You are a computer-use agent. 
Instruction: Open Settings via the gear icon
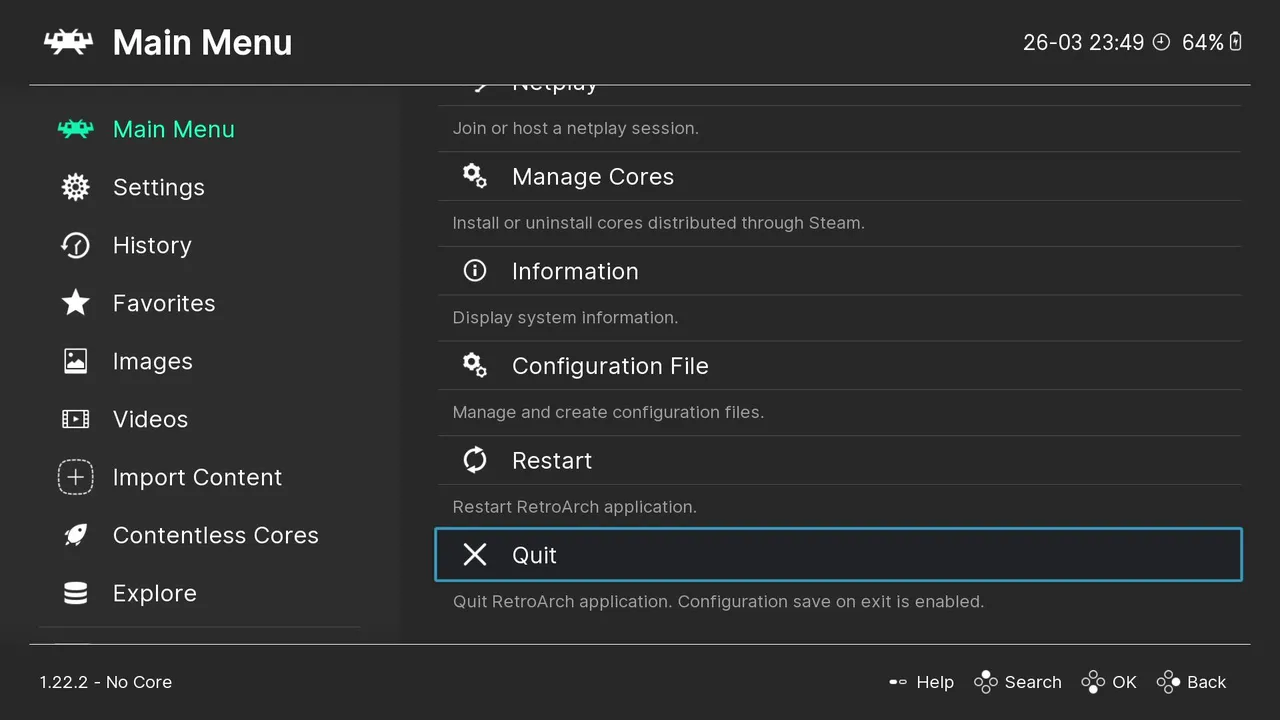(x=76, y=187)
